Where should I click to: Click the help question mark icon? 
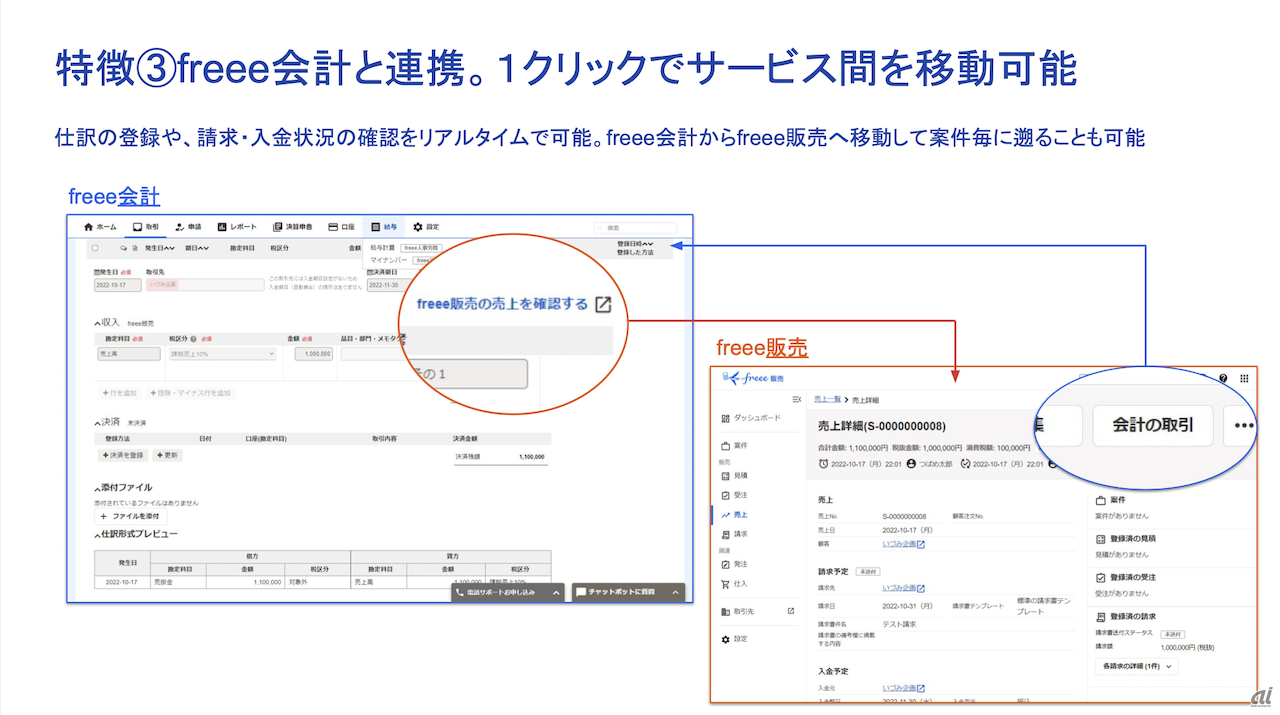click(x=1223, y=378)
